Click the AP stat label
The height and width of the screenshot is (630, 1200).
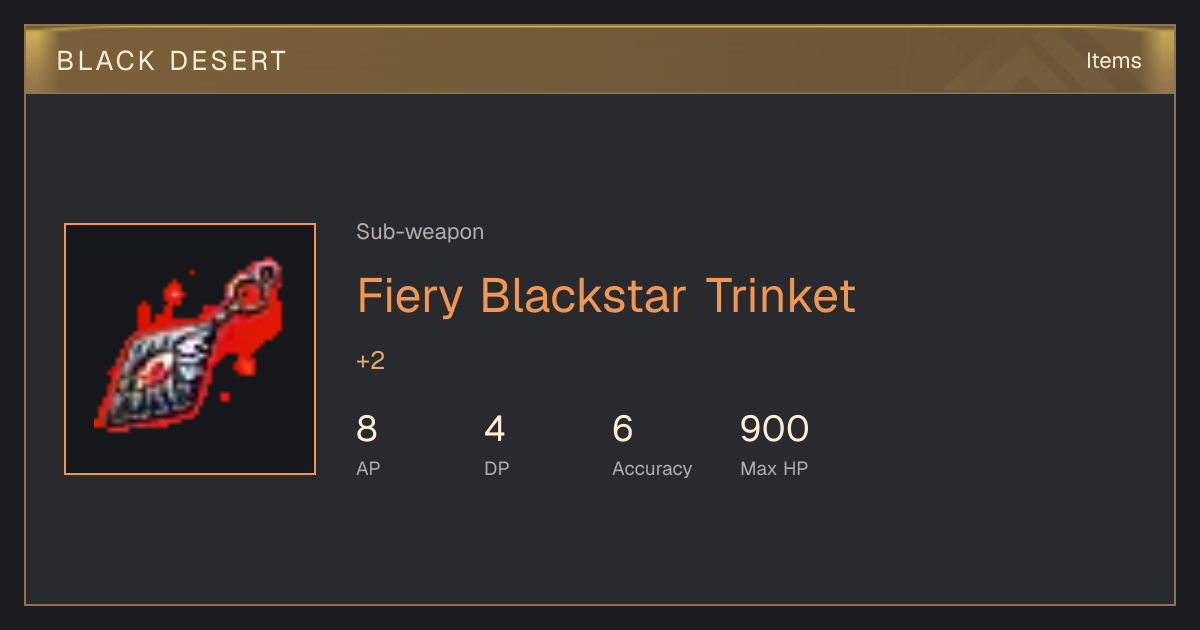point(368,468)
